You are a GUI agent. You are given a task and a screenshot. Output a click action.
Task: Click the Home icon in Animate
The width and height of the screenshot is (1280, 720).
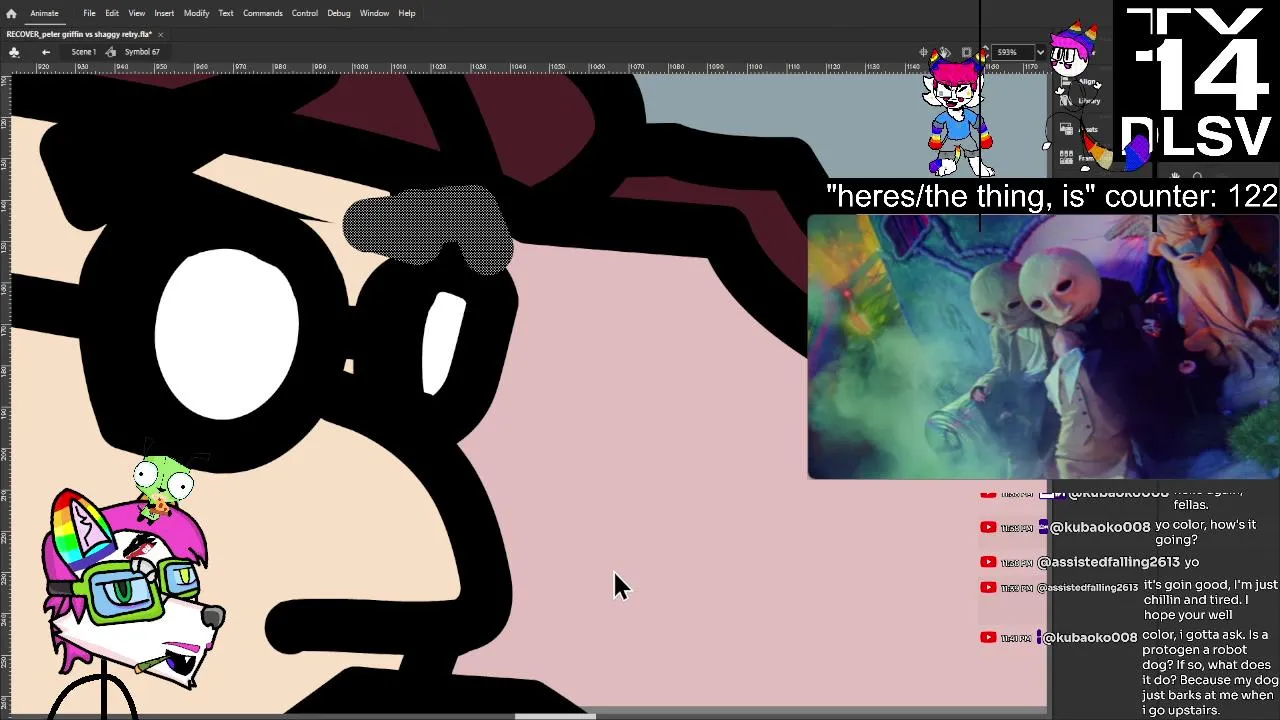11,13
